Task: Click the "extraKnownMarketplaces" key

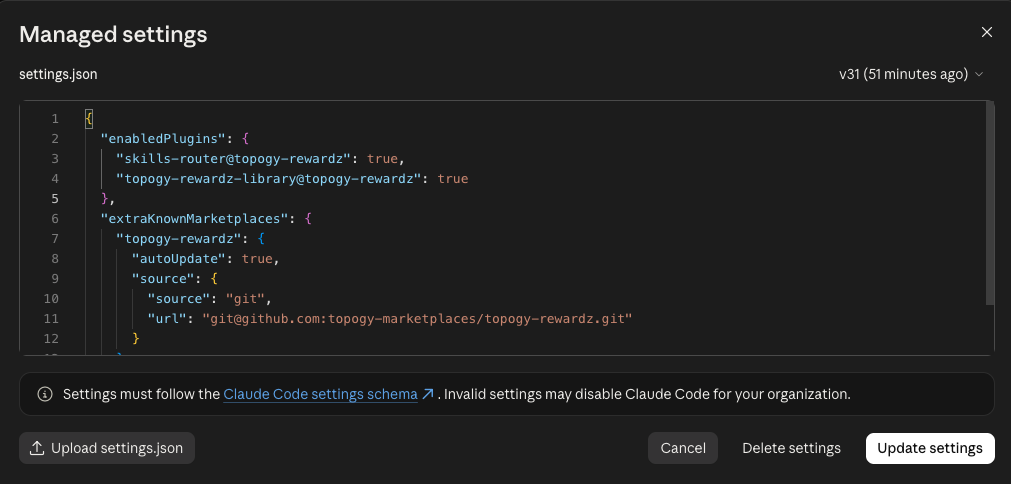Action: 194,218
